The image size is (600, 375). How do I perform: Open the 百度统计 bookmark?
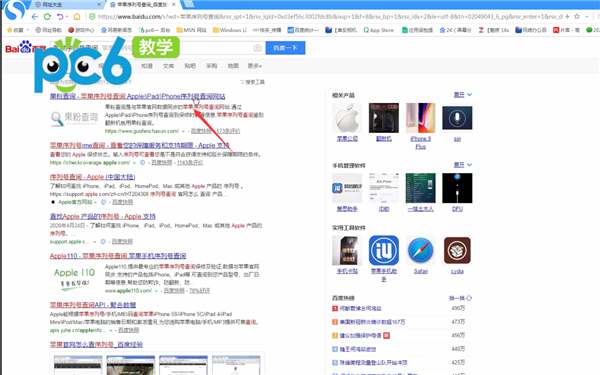(x=303, y=30)
